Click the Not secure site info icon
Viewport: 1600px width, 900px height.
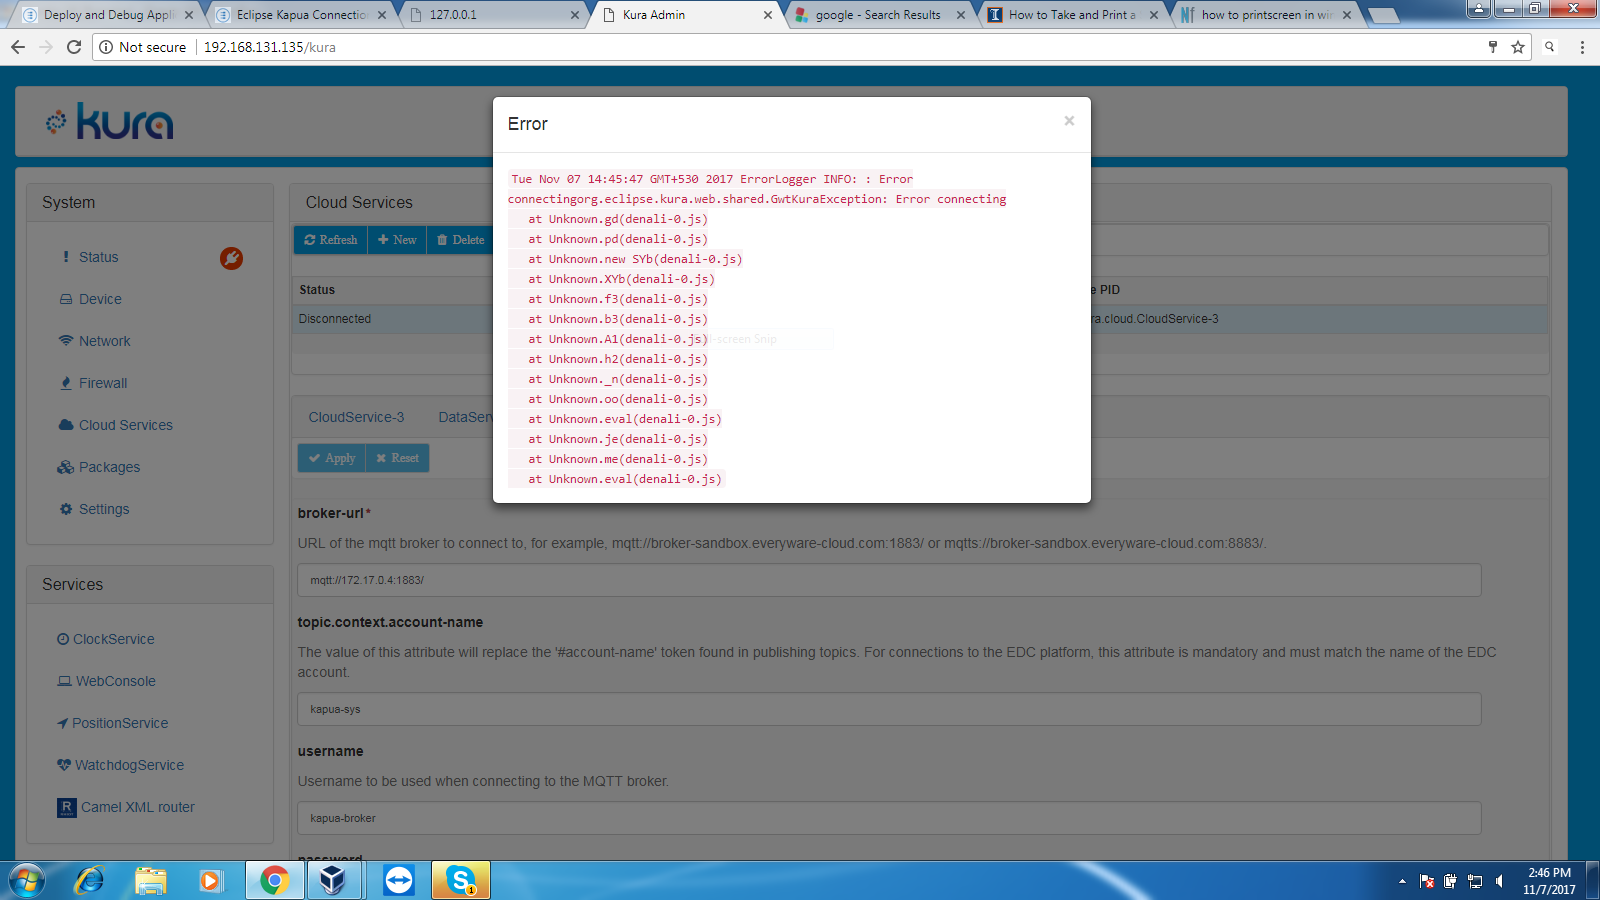point(106,47)
